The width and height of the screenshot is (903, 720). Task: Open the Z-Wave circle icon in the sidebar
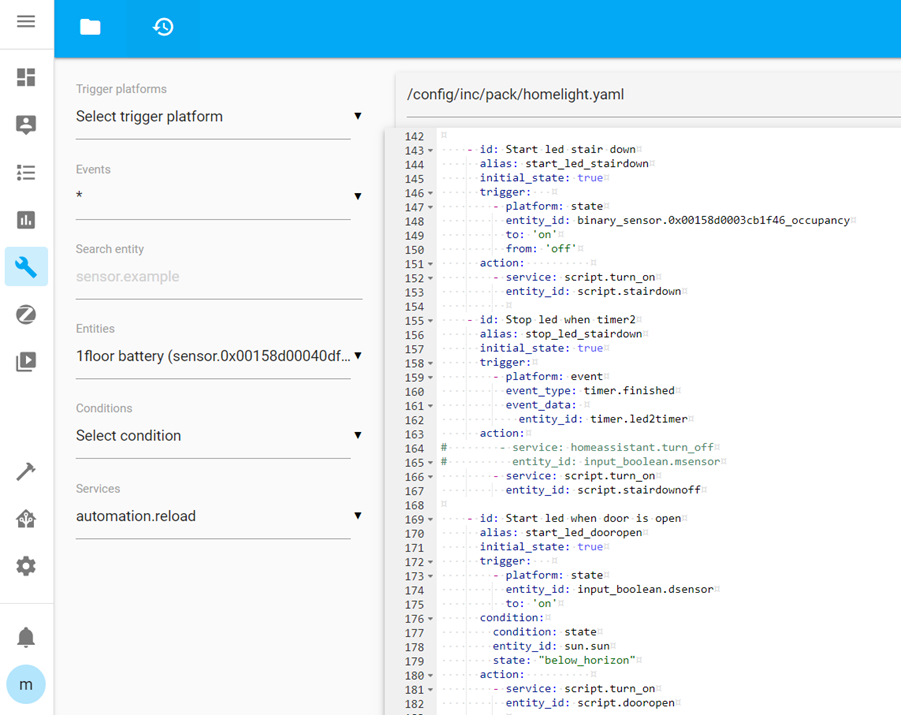click(26, 314)
